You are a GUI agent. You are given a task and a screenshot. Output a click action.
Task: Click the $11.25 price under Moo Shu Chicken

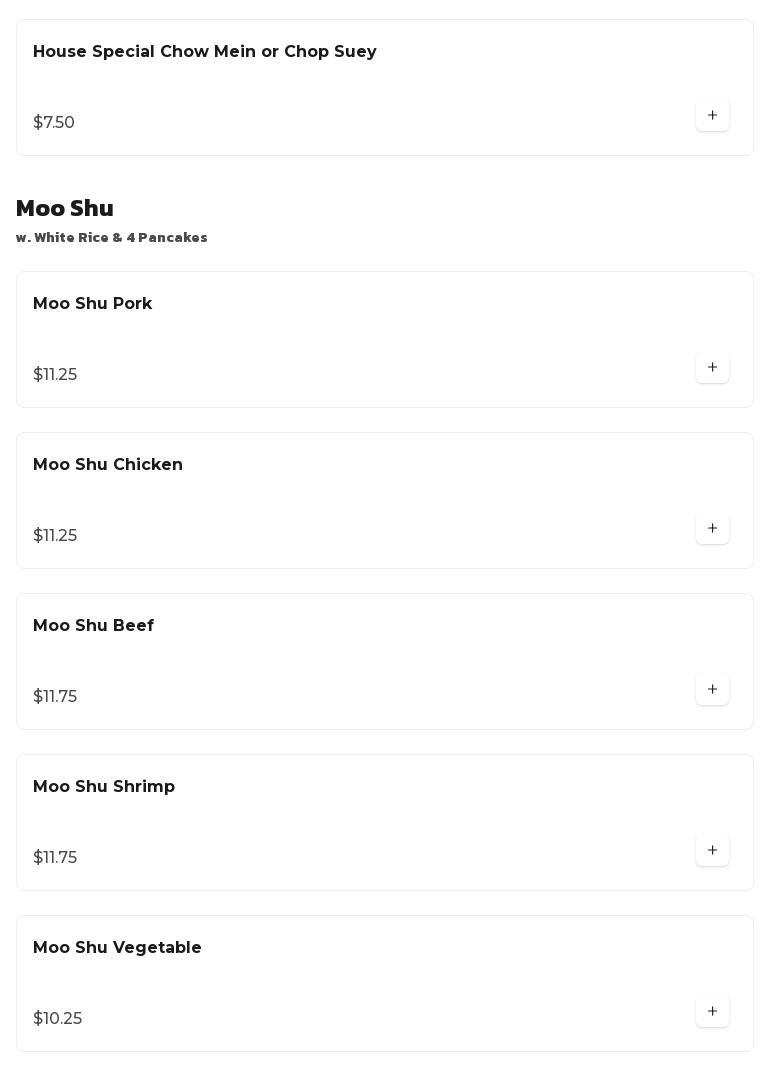55,536
